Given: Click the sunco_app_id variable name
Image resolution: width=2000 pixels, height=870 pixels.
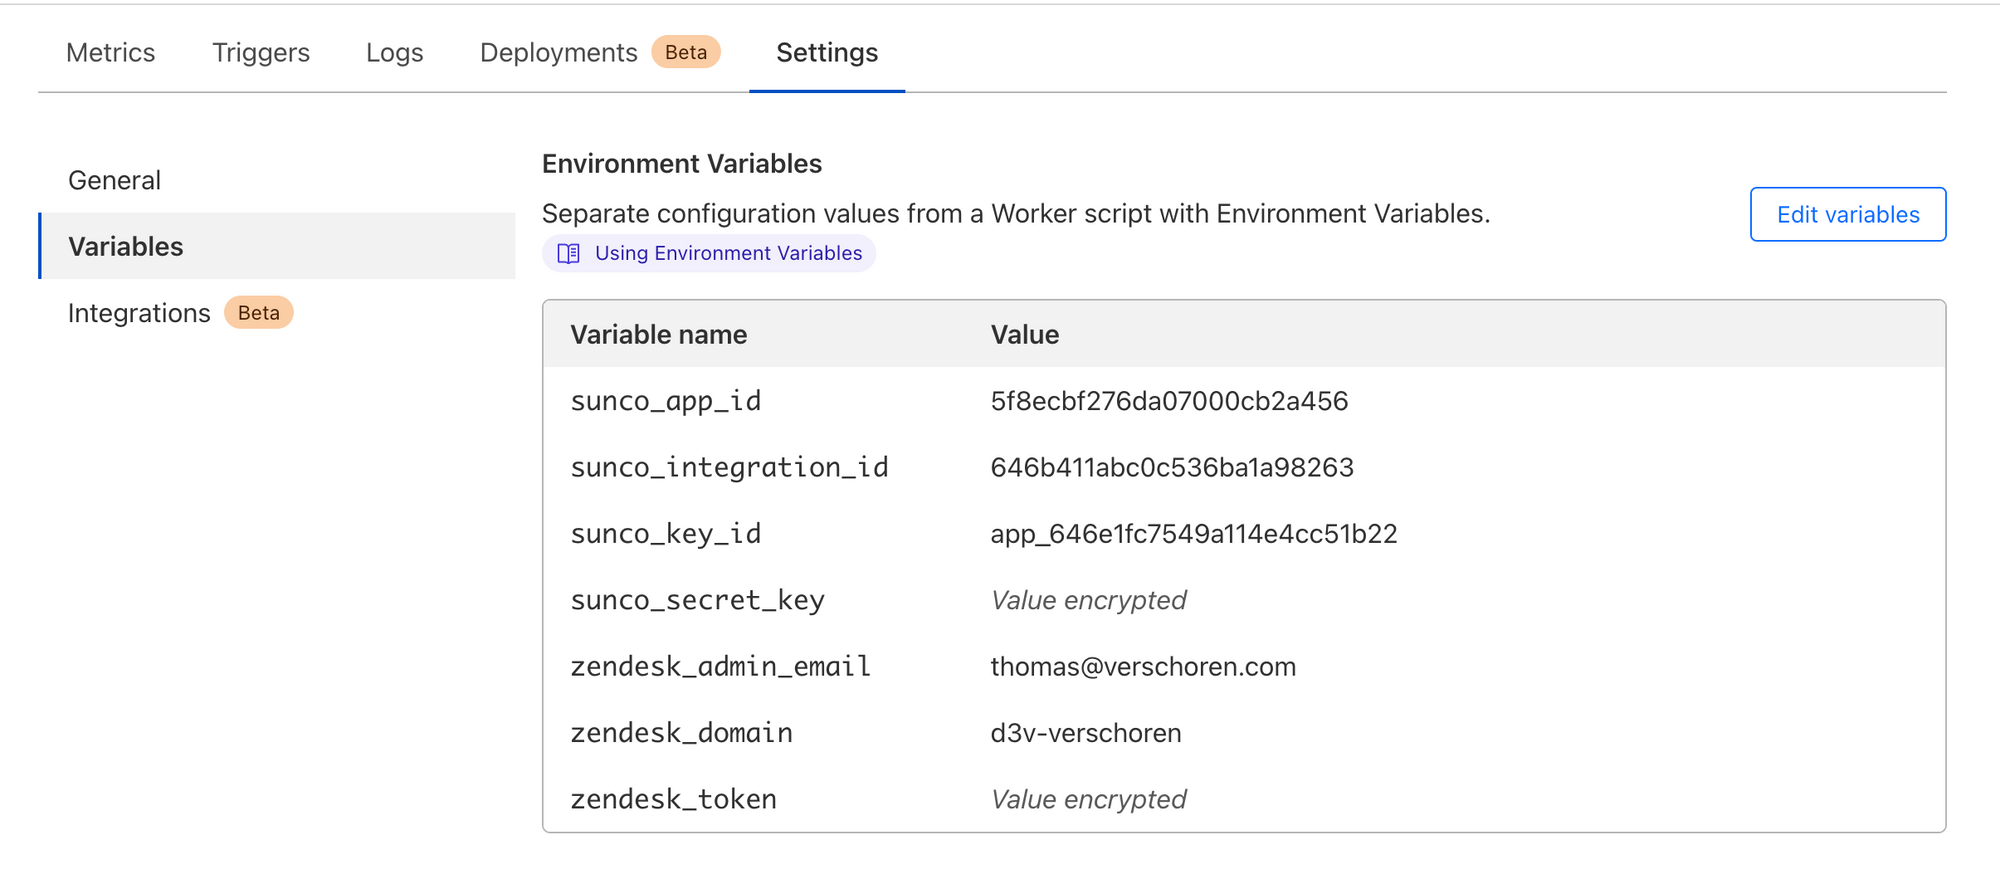Looking at the screenshot, I should click(666, 401).
